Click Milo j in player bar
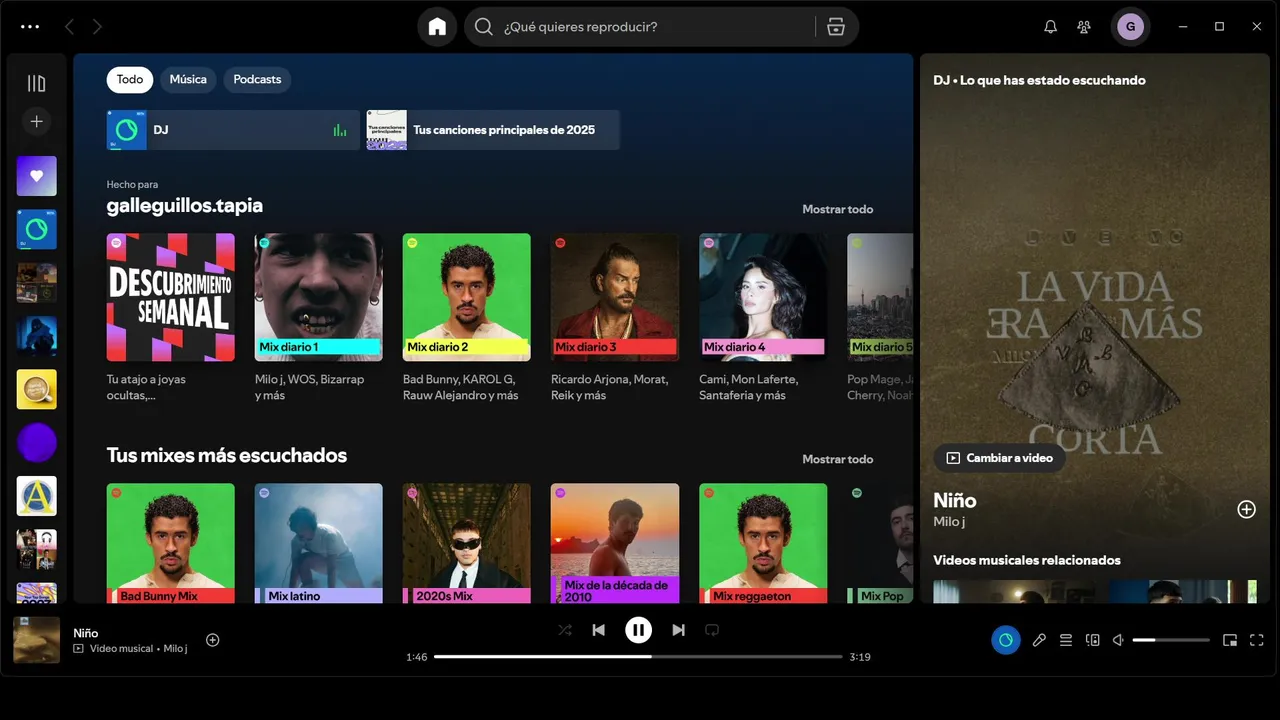This screenshot has width=1280, height=720. point(175,649)
